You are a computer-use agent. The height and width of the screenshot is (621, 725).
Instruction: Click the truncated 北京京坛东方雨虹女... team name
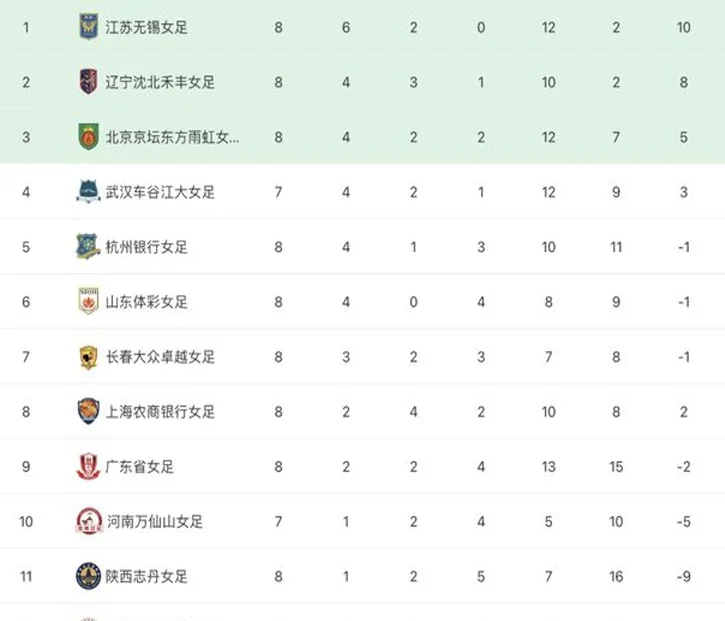(172, 137)
